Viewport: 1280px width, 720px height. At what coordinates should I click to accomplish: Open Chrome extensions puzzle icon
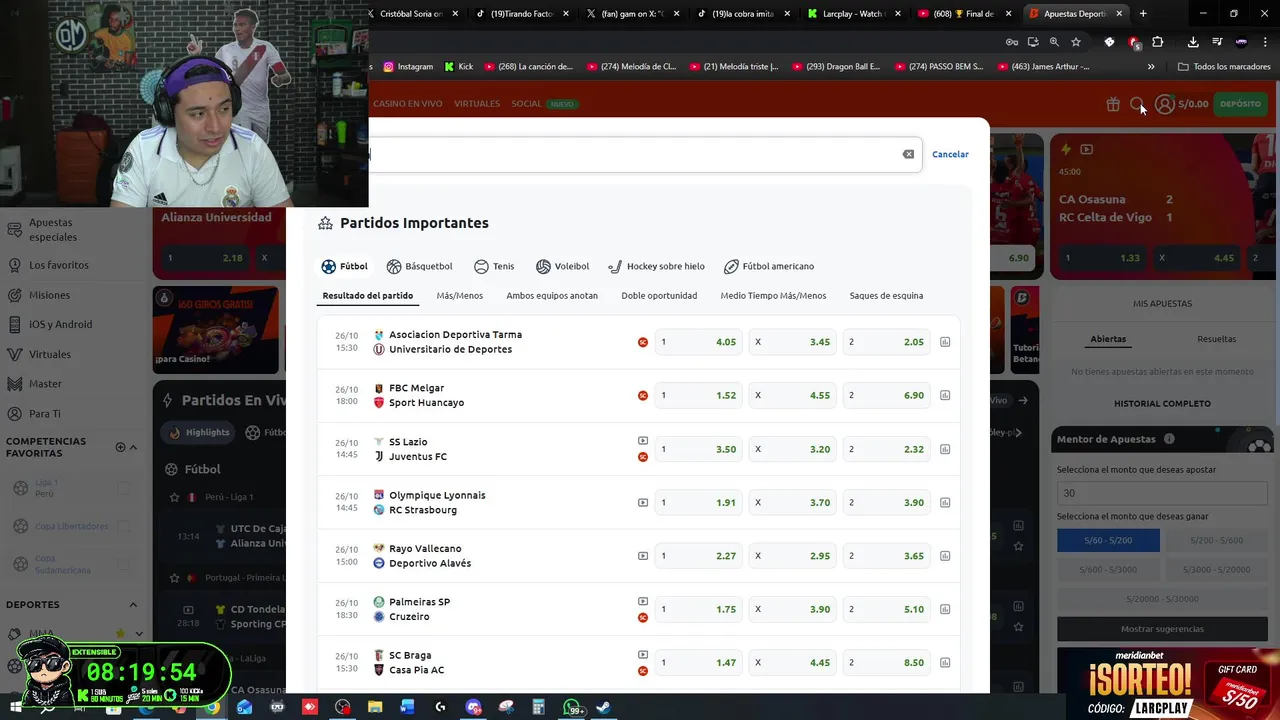point(1158,42)
